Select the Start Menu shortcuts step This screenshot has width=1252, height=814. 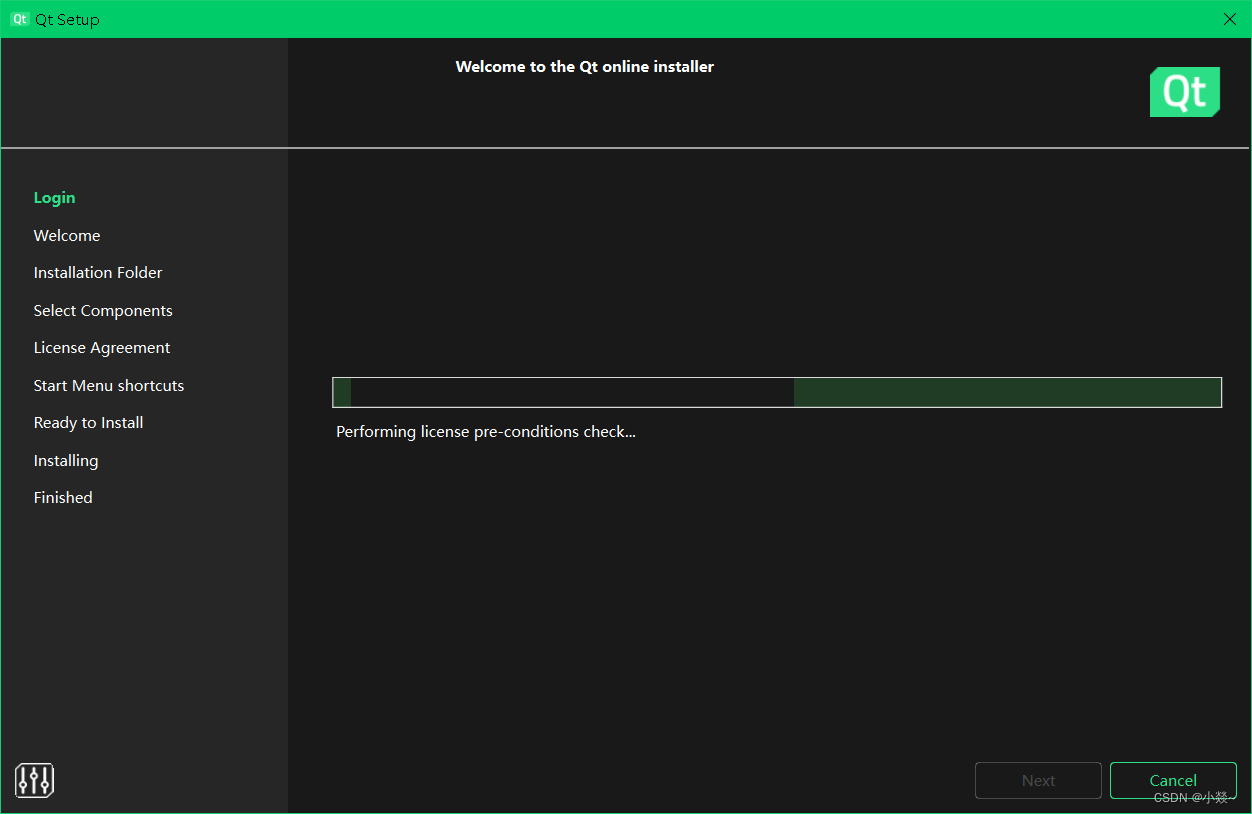(x=109, y=385)
